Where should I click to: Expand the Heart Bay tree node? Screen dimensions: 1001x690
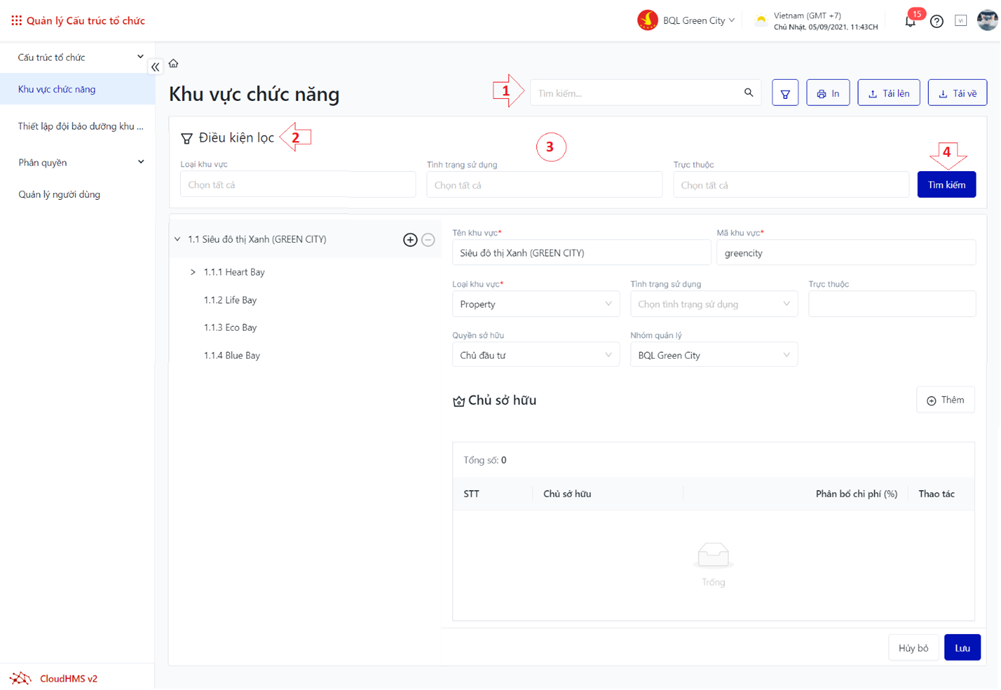coord(193,272)
